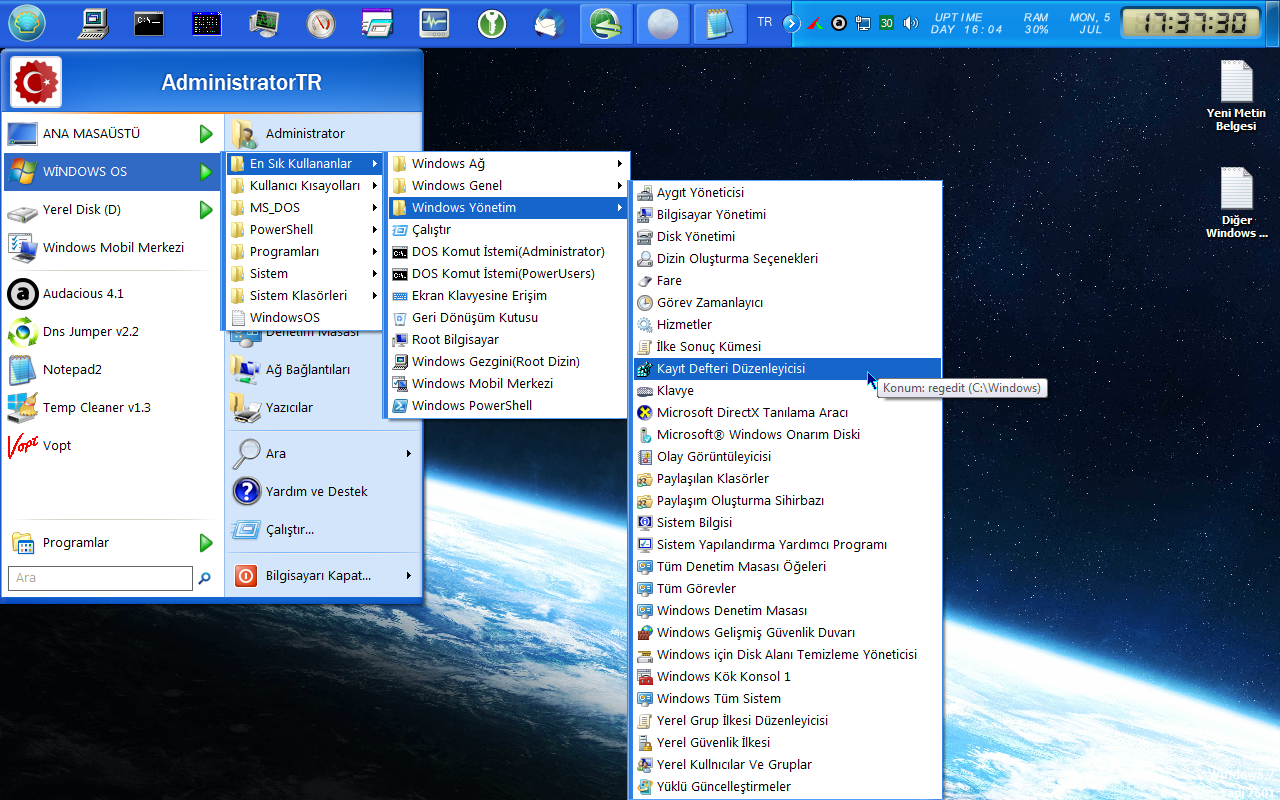Viewport: 1280px width, 800px height.
Task: Click the AdministratorTR user avatar picture
Action: 37,82
